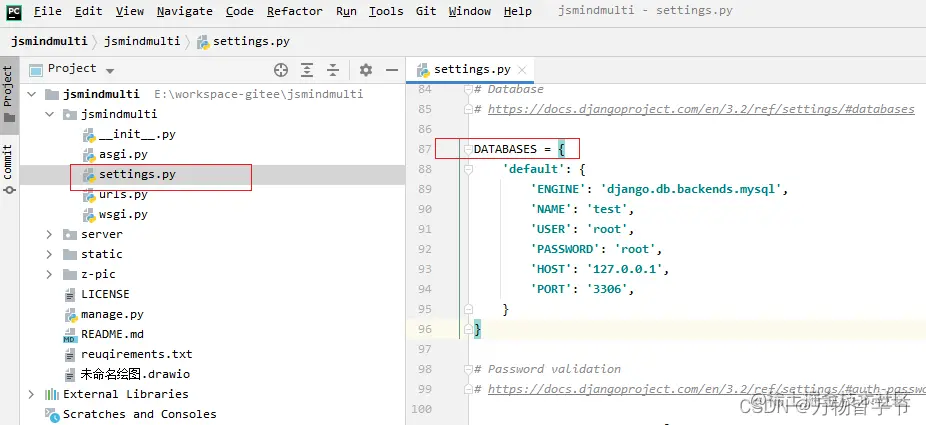
Task: Click the folder icon beside z-pic
Action: pyautogui.click(x=70, y=274)
